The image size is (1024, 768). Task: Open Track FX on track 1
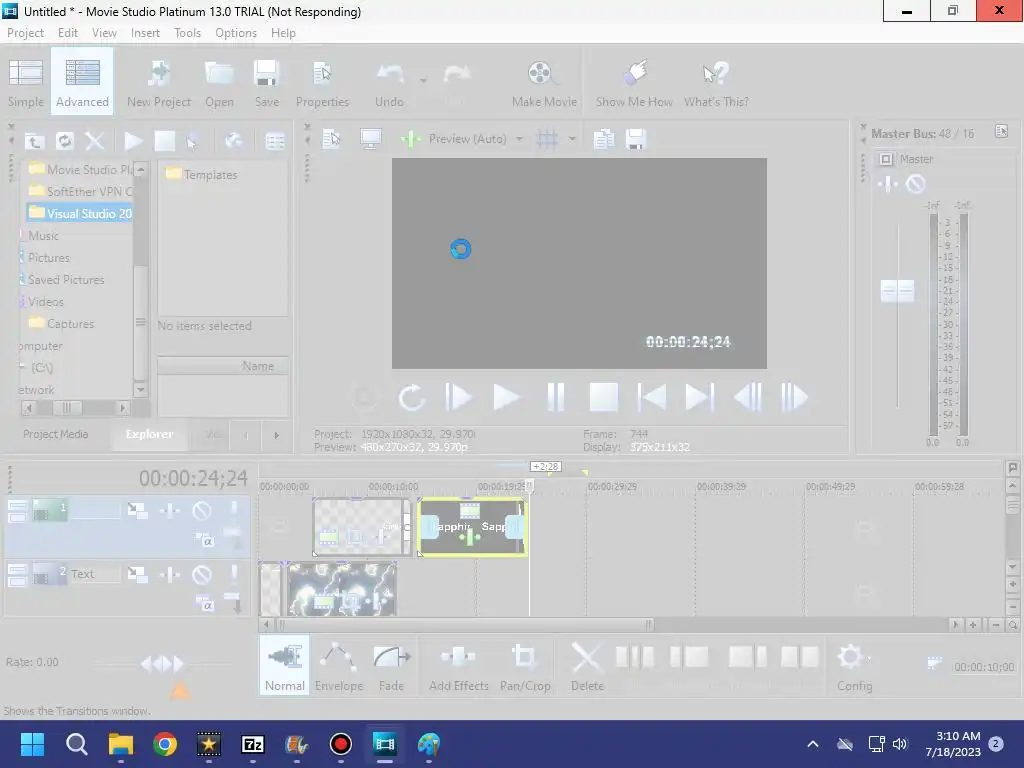coord(170,510)
